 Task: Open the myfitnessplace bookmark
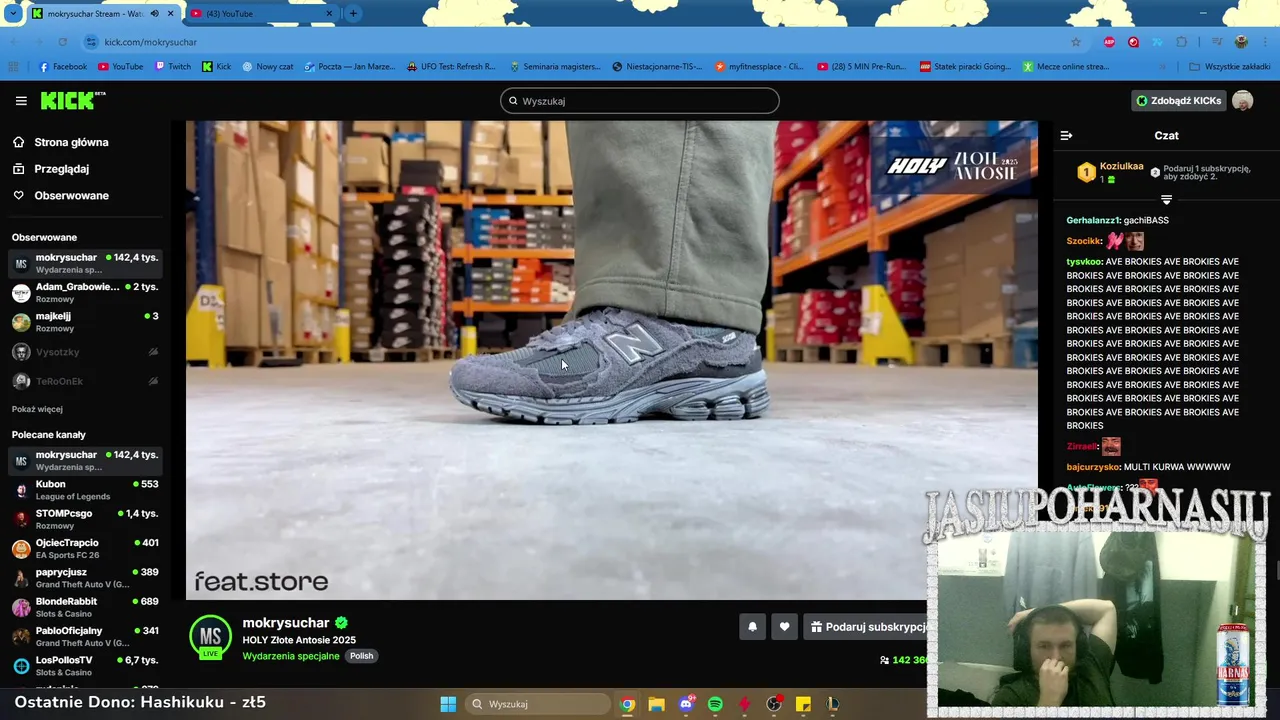759,67
